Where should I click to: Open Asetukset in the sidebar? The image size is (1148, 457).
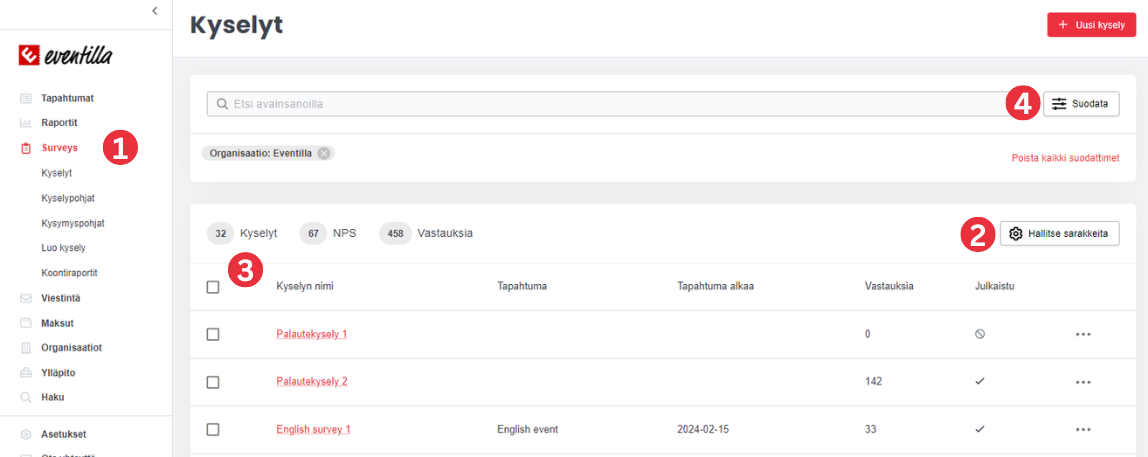[x=64, y=434]
